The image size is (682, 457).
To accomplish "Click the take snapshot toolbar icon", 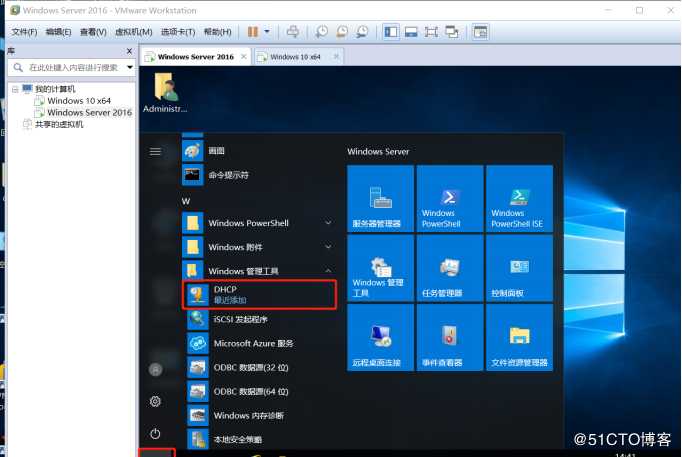I will [x=321, y=32].
